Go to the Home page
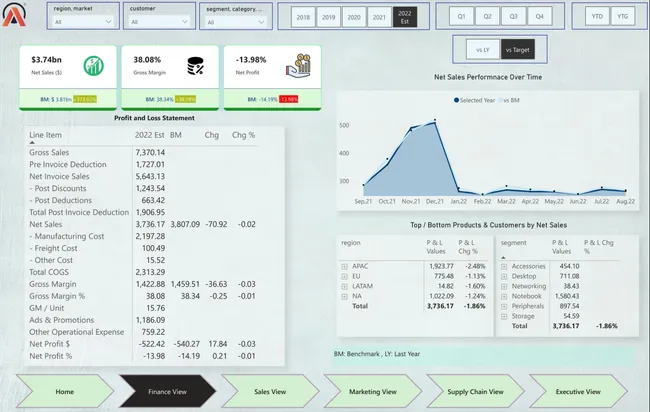650x412 pixels. tap(65, 391)
